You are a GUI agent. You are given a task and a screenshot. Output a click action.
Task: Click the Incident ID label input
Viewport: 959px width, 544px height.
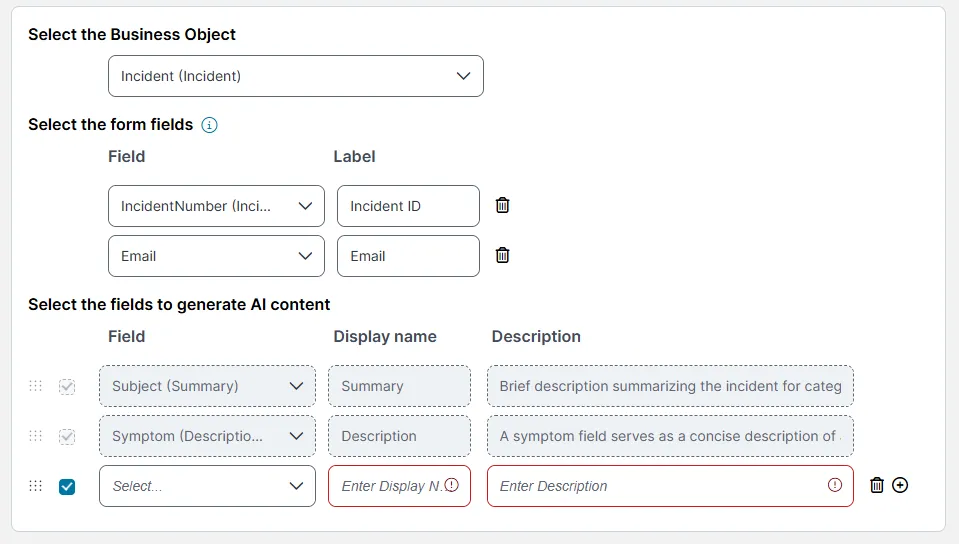click(x=408, y=206)
